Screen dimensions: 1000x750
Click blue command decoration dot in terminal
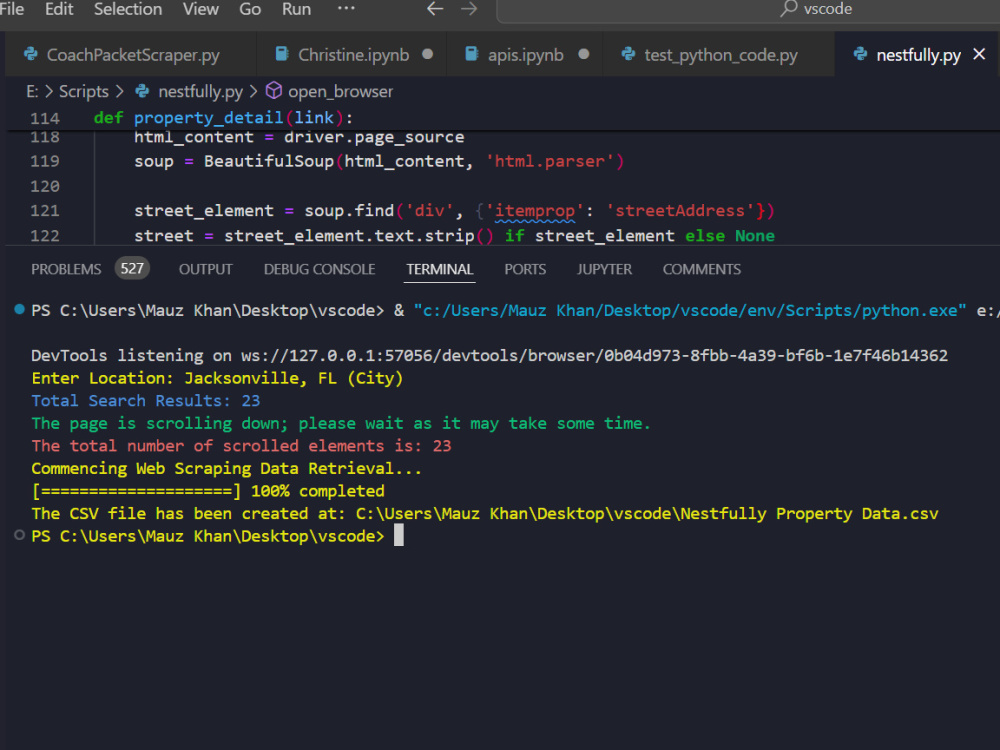20,309
